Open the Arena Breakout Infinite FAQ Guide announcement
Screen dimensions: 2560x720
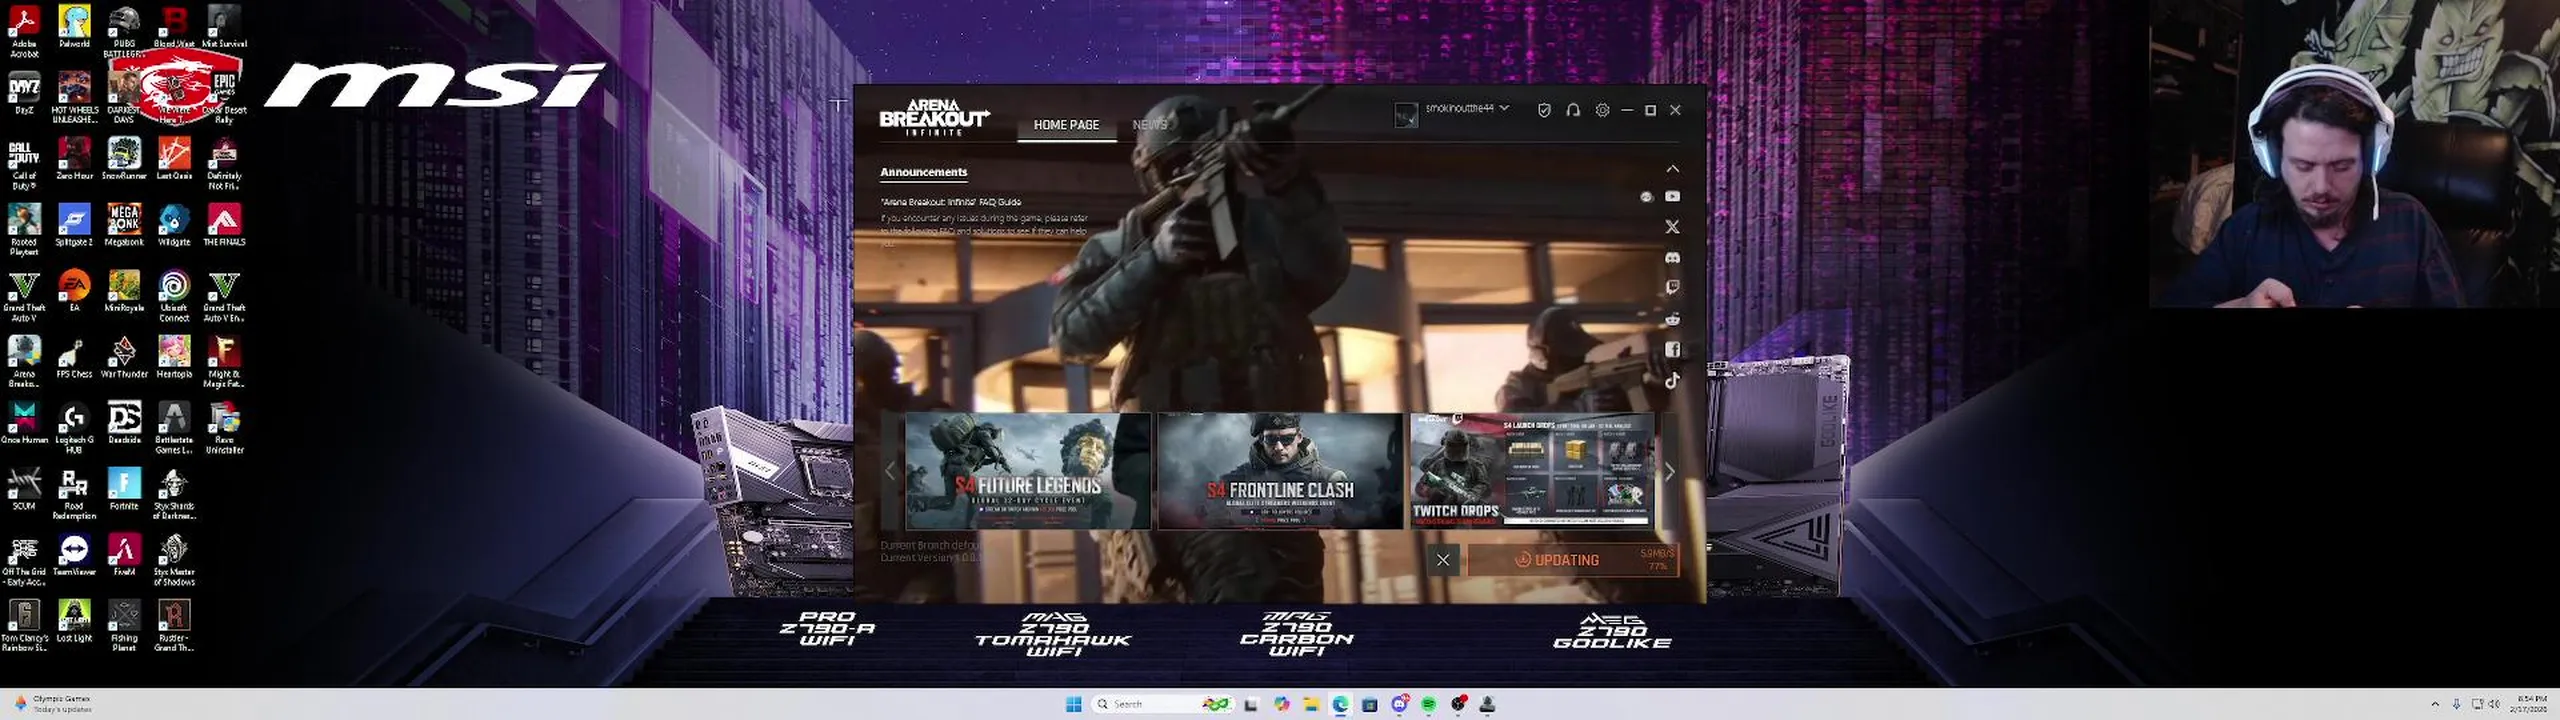[950, 202]
